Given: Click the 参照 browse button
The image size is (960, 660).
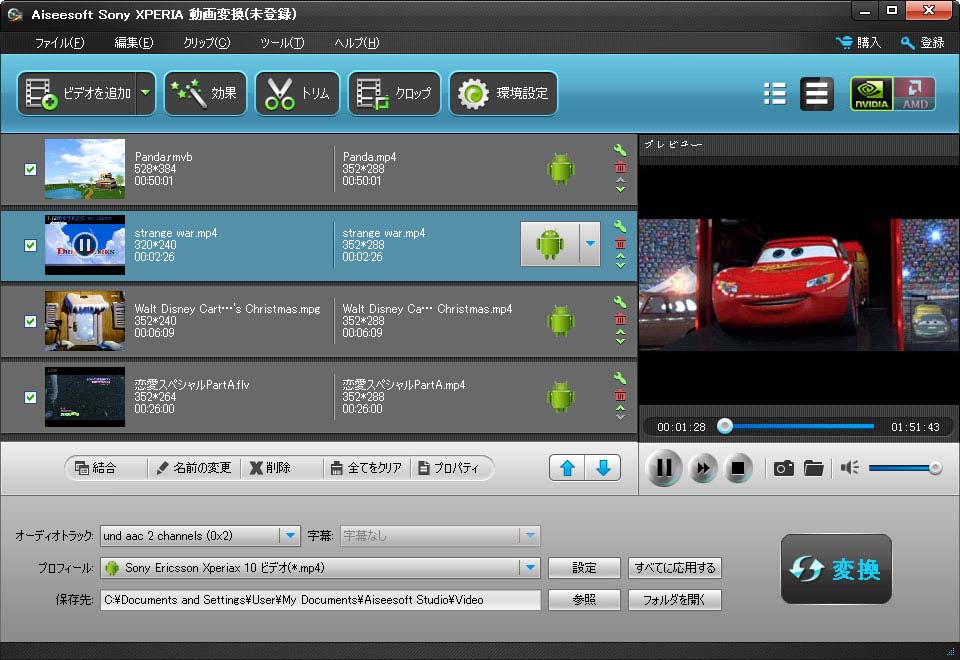Looking at the screenshot, I should click(584, 600).
